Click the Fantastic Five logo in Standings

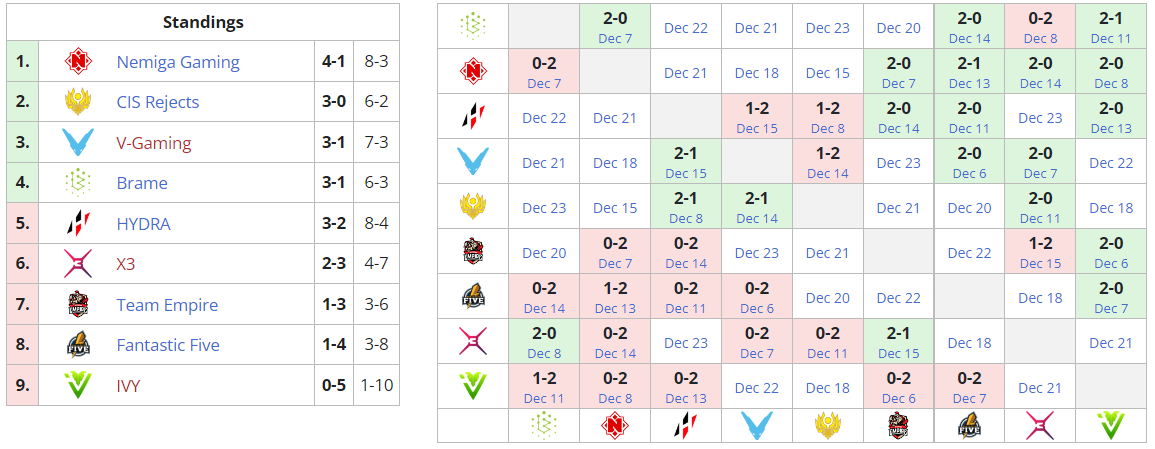[78, 345]
